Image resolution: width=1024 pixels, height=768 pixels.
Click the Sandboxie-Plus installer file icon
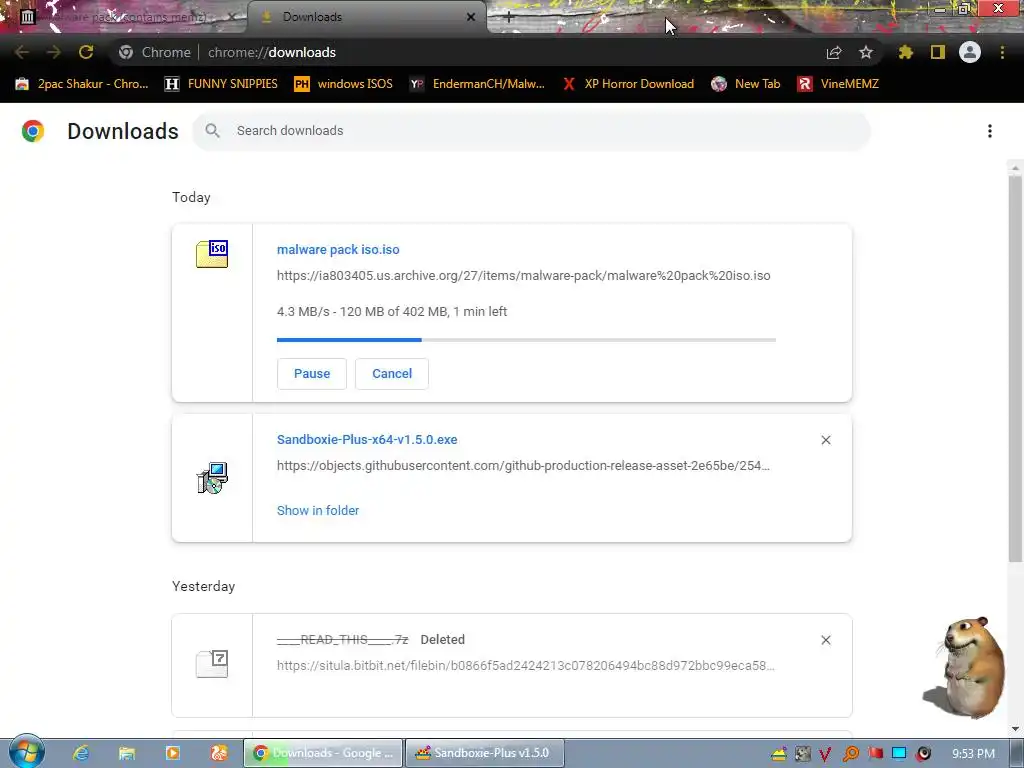(212, 478)
